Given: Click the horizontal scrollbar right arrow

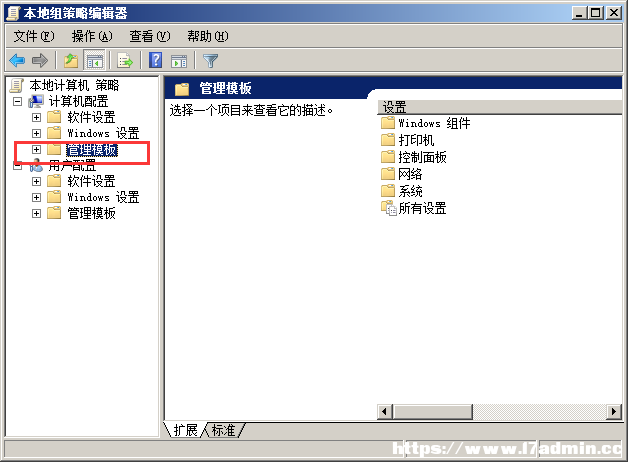Looking at the screenshot, I should pyautogui.click(x=614, y=411).
